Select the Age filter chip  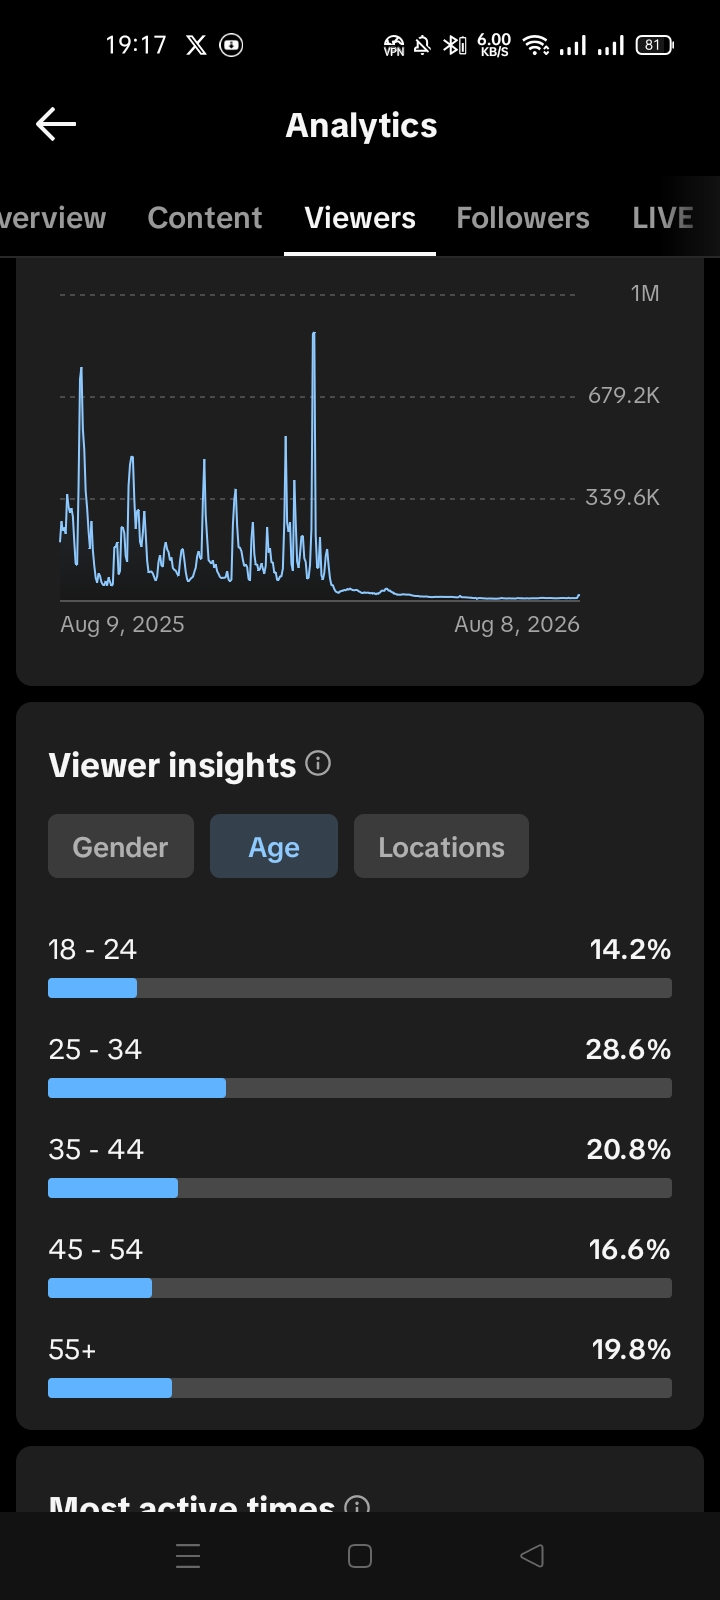click(x=274, y=846)
